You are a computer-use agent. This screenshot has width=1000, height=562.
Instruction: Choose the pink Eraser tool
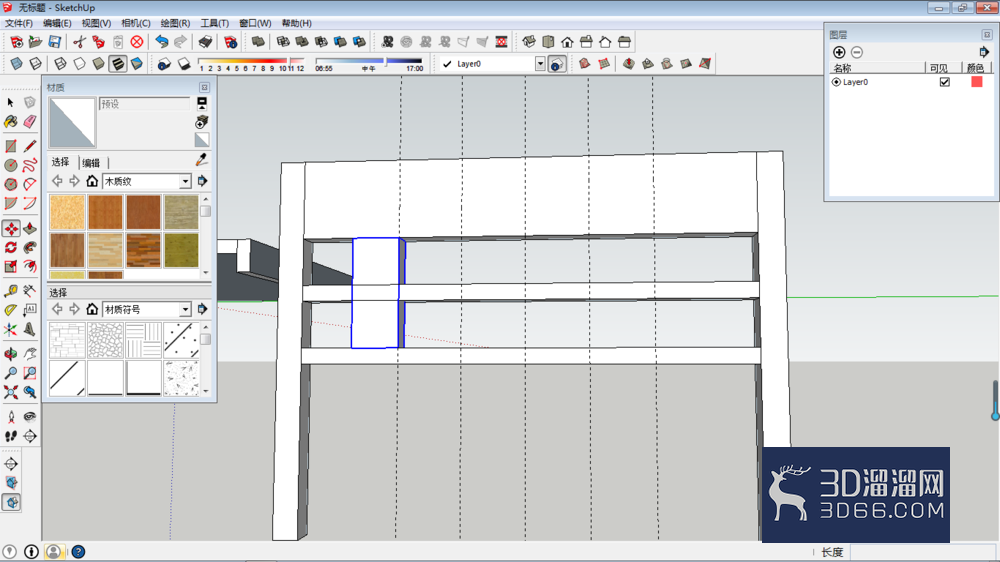[29, 121]
